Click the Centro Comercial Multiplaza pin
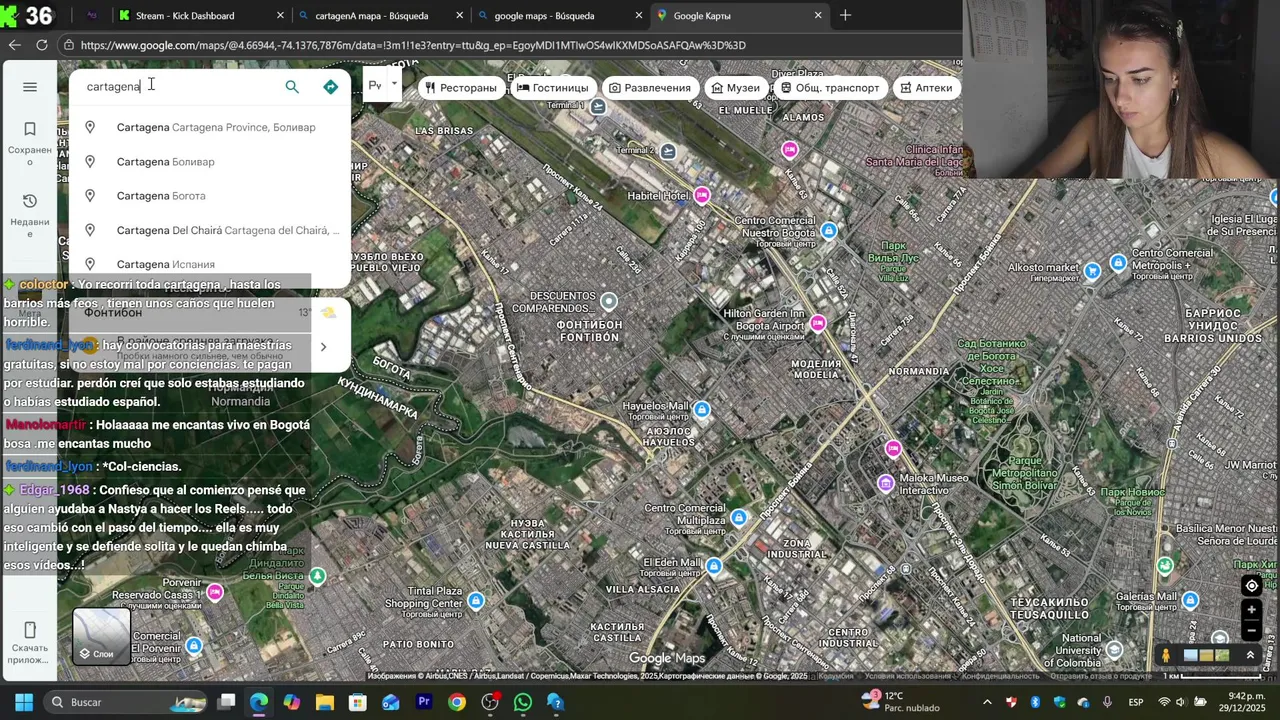Image resolution: width=1280 pixels, height=720 pixels. click(x=738, y=517)
